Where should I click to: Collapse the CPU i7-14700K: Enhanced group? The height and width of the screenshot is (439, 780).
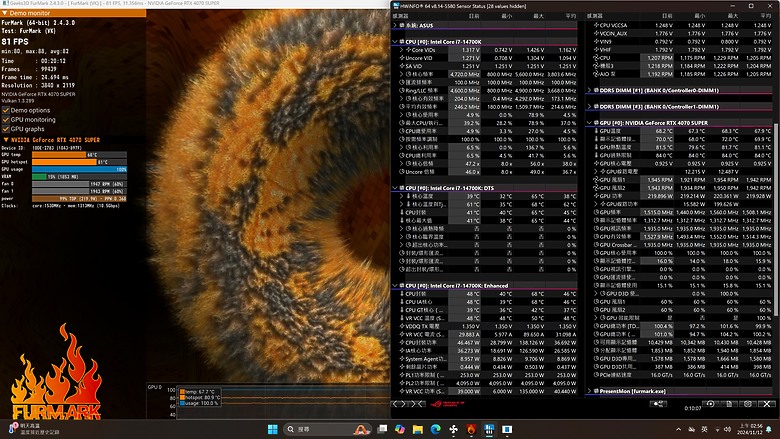395,286
